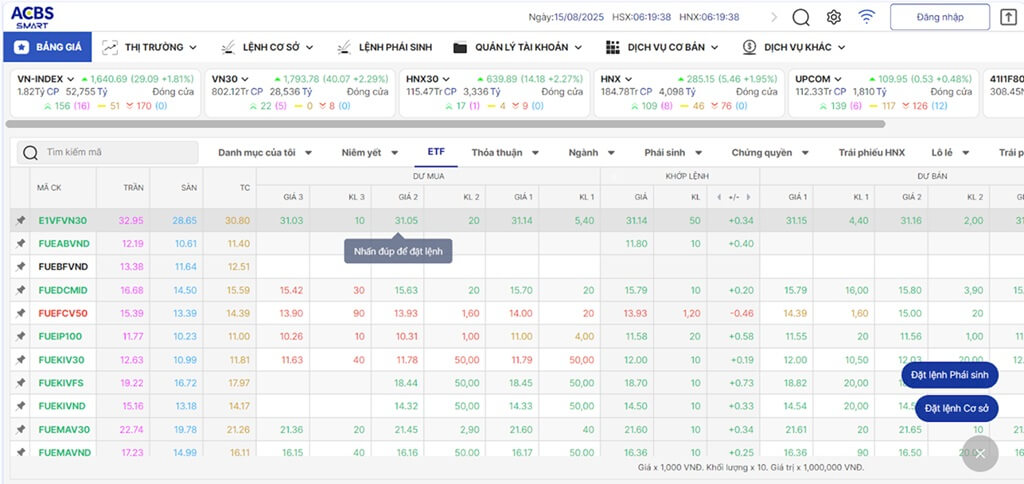Expand Thỏa thuận dropdown
1024x484 pixels.
tap(505, 152)
